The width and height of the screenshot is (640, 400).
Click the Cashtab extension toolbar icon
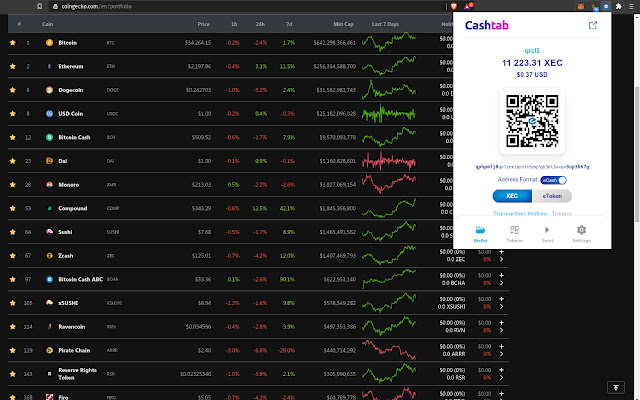tap(606, 6)
